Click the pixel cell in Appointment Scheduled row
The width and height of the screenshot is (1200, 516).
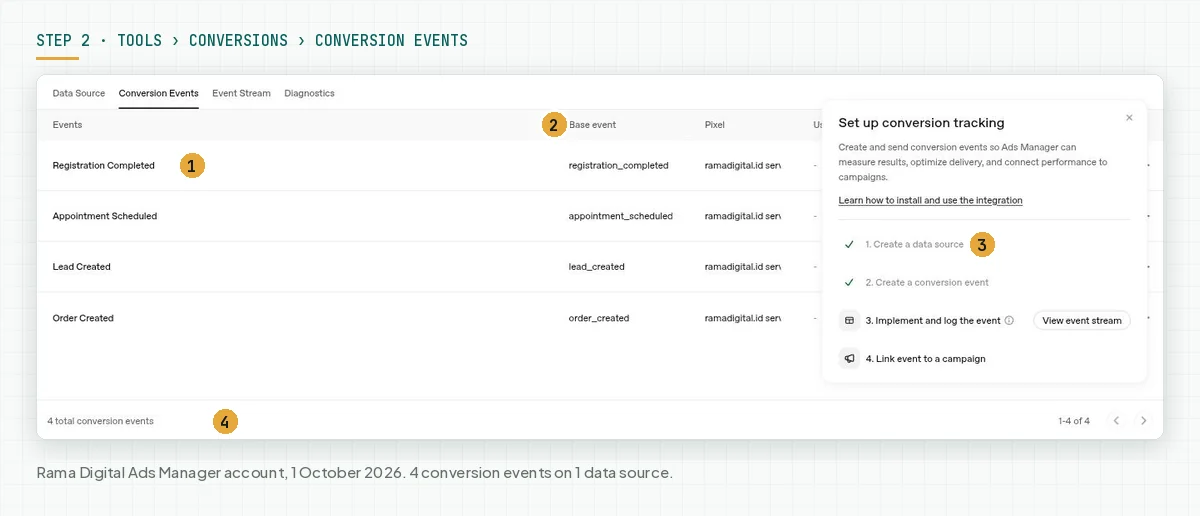pyautogui.click(x=742, y=216)
